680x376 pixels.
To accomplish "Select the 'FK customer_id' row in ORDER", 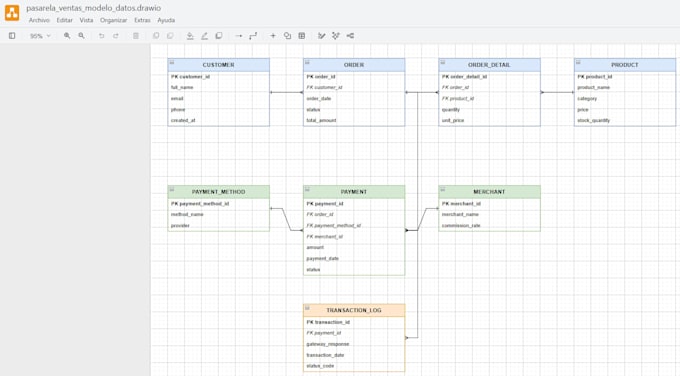I will (x=354, y=88).
